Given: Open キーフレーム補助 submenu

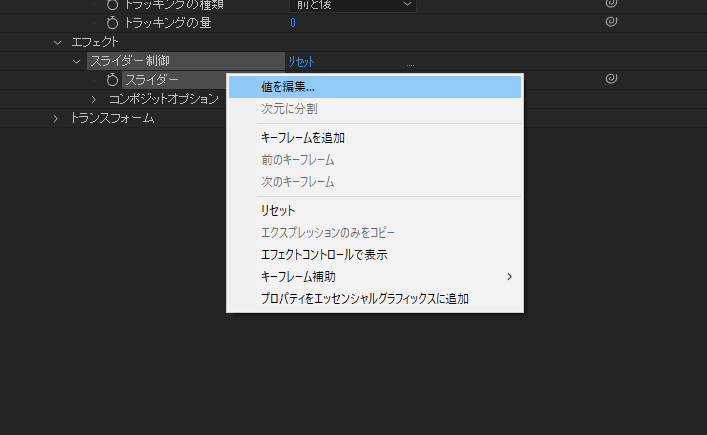Looking at the screenshot, I should point(375,277).
